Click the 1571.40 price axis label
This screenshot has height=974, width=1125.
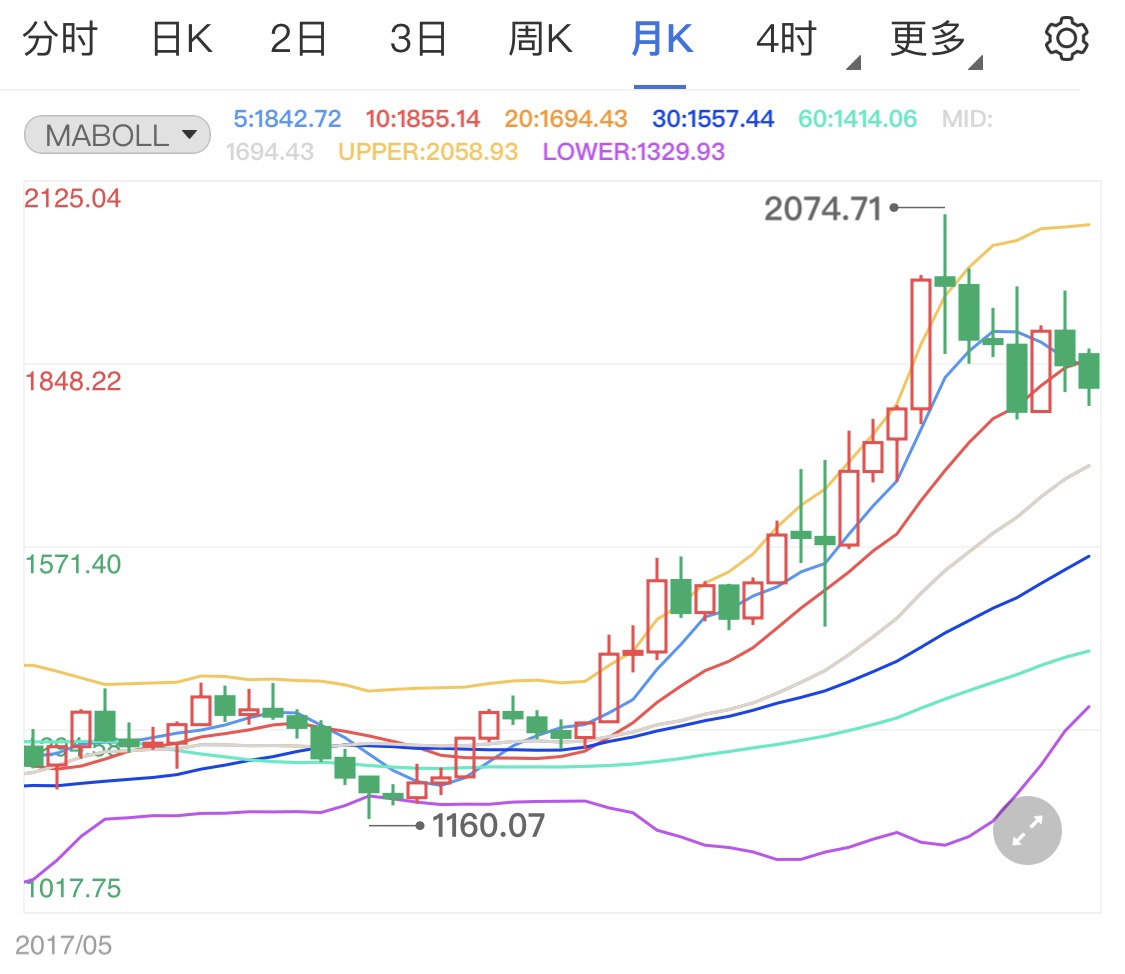[72, 564]
